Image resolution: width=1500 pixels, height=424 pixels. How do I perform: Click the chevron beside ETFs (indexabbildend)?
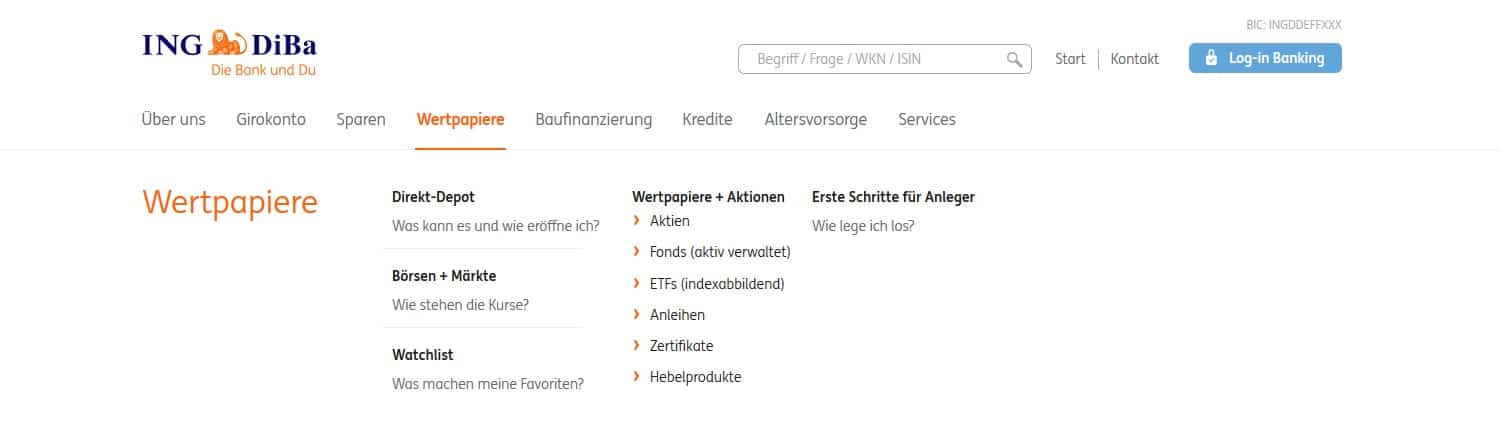[637, 283]
